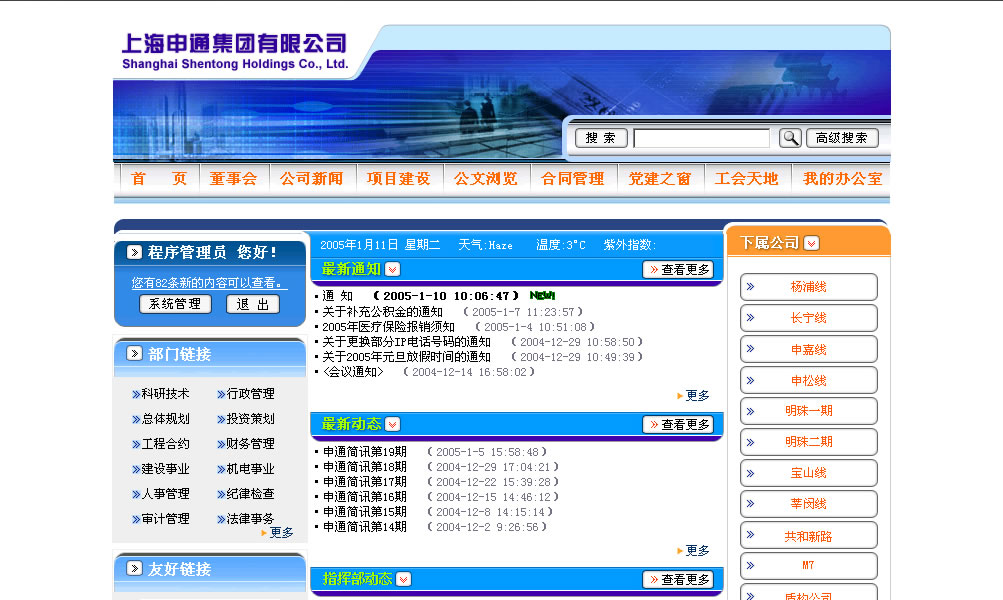Open the 公司新闻 menu item
This screenshot has width=1003, height=600.
(x=312, y=178)
